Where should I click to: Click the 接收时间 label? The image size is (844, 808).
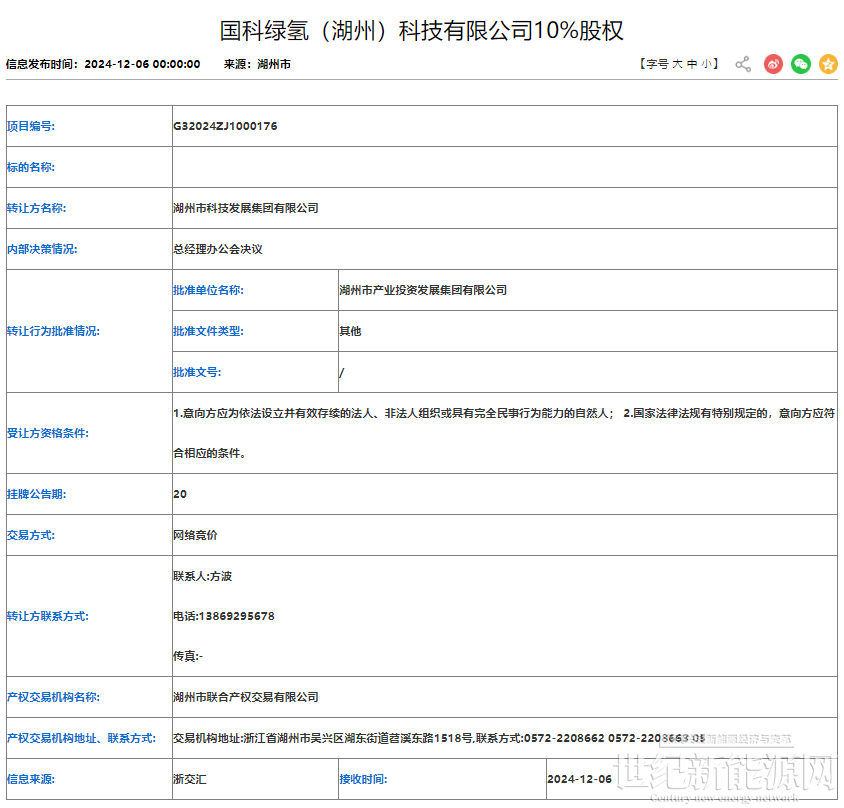pyautogui.click(x=363, y=779)
